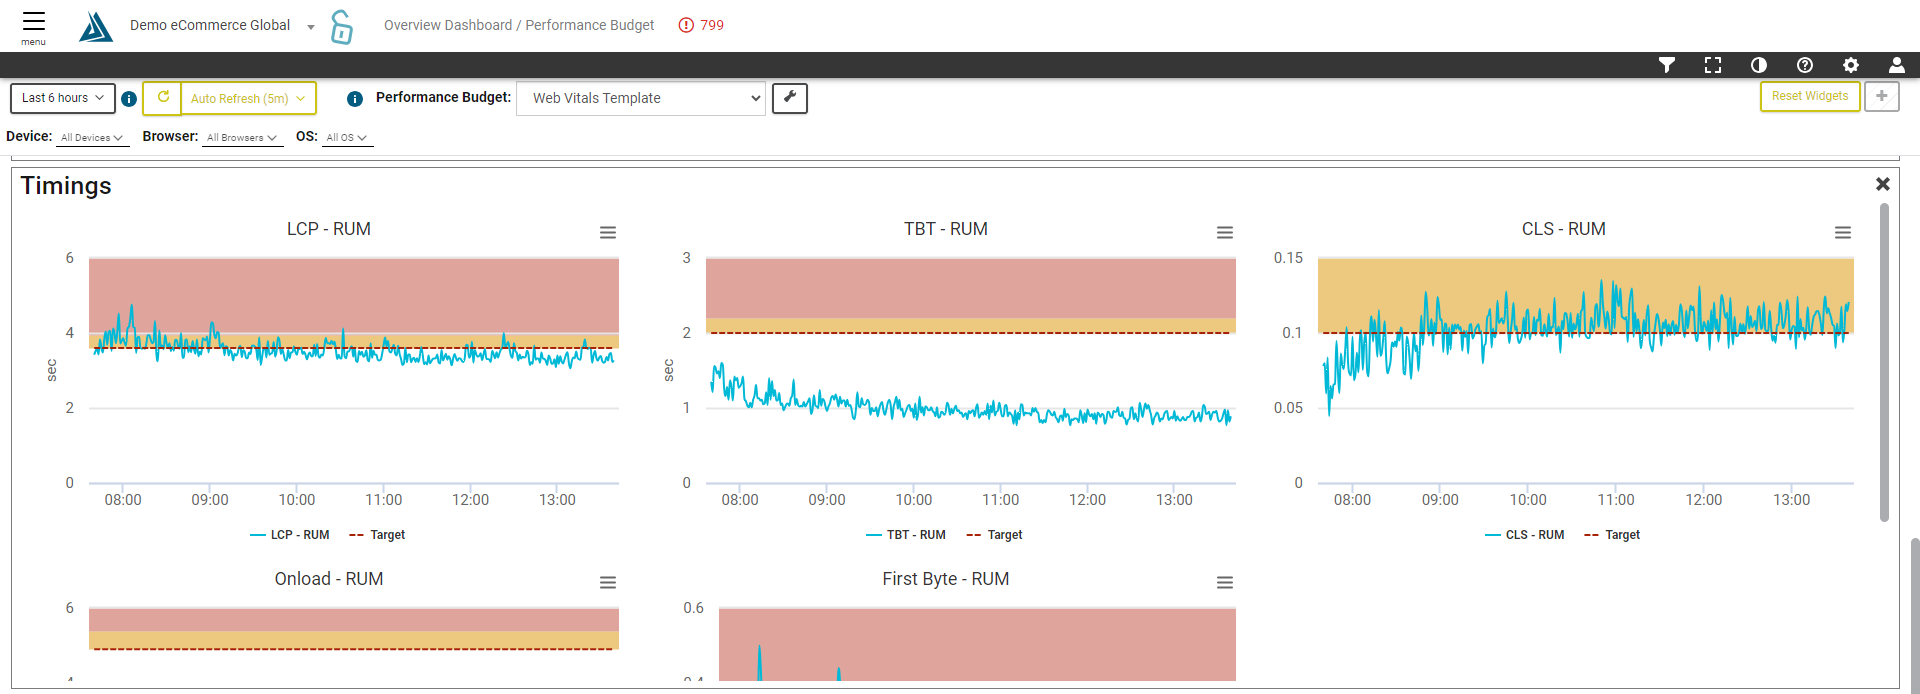The image size is (1920, 694).
Task: Open the hamburger menu
Action: [x=34, y=27]
